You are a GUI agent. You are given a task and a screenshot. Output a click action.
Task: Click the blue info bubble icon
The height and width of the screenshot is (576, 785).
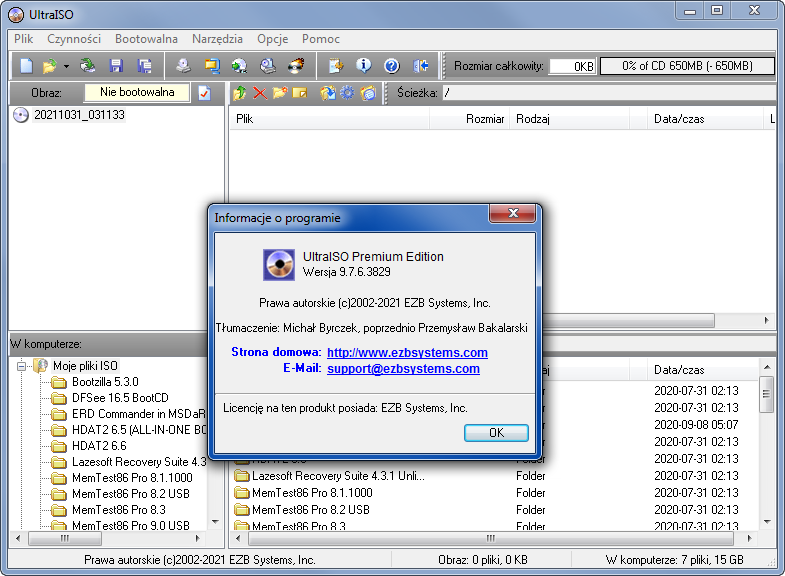click(363, 66)
